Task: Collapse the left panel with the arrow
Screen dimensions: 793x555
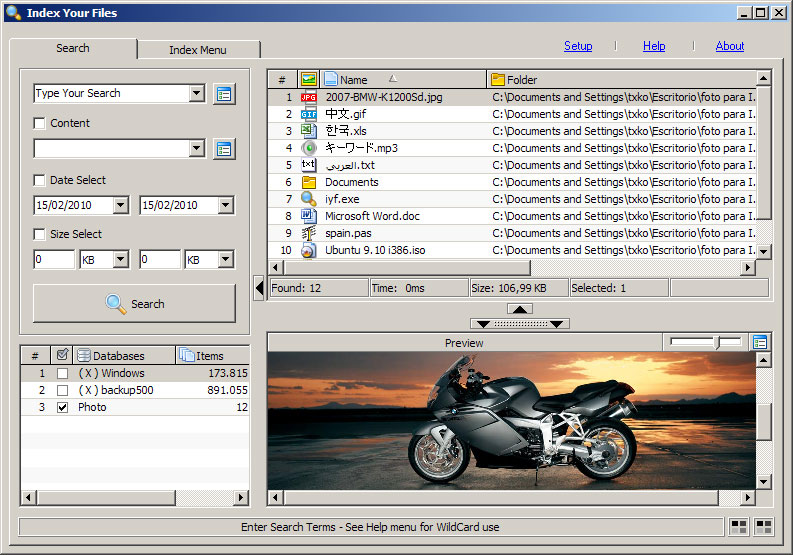Action: (x=259, y=288)
